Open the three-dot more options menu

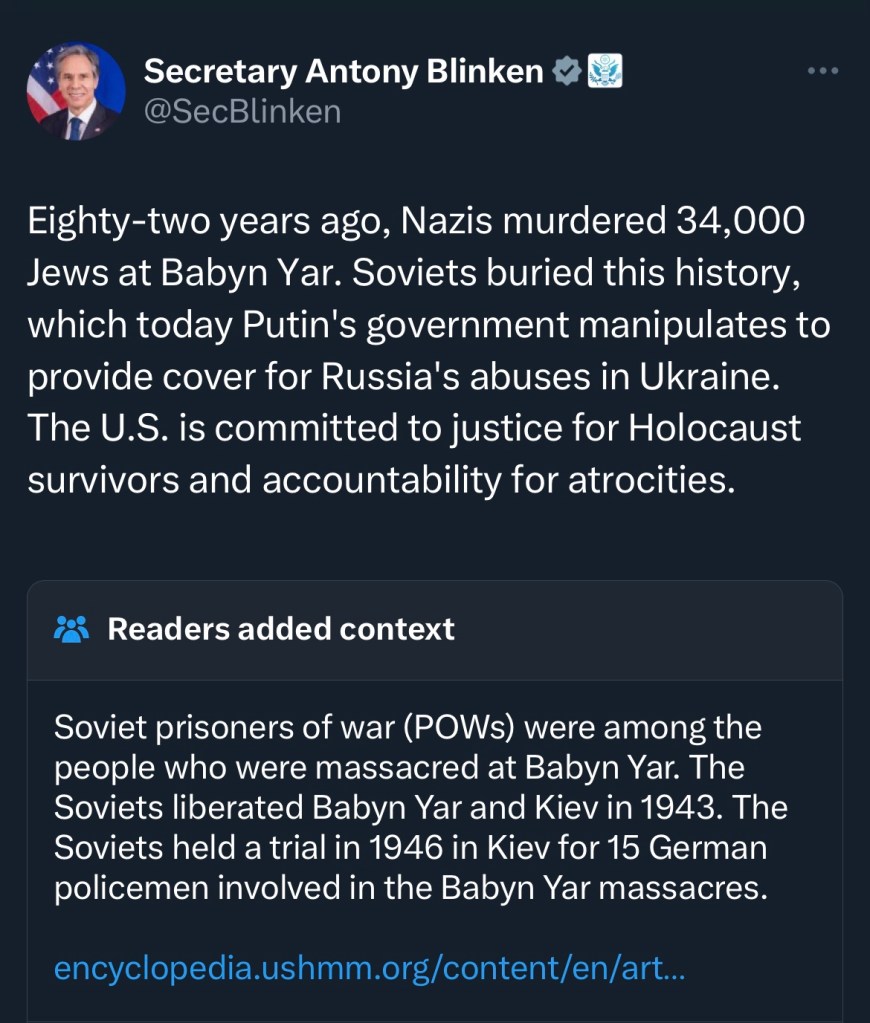pyautogui.click(x=822, y=70)
